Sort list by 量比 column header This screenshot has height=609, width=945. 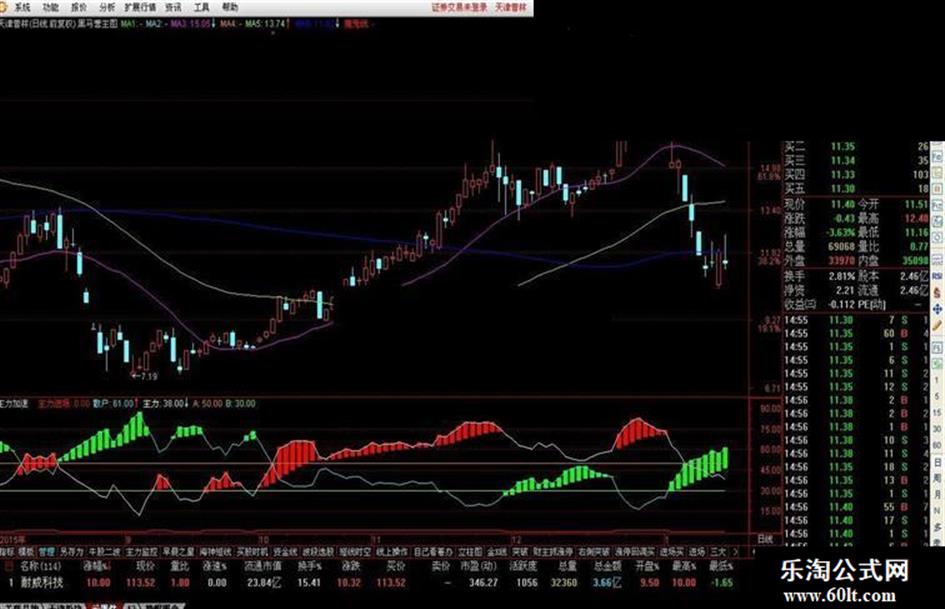click(x=179, y=567)
